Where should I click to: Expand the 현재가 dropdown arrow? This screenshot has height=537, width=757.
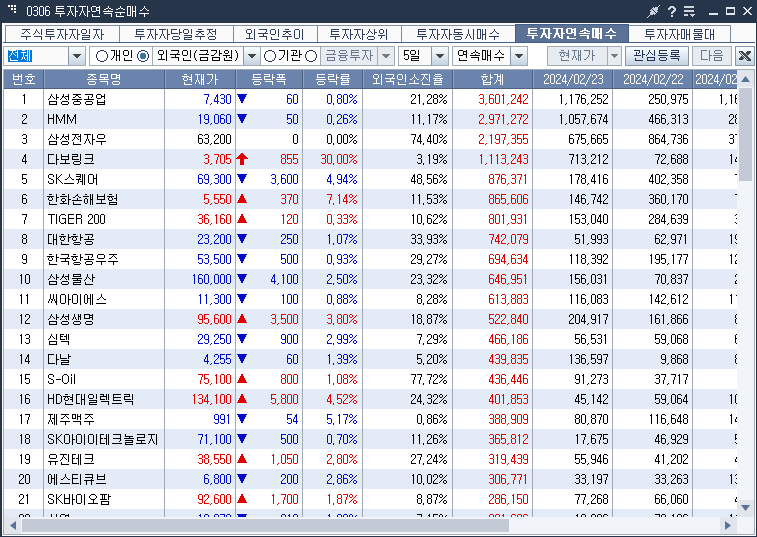[614, 56]
